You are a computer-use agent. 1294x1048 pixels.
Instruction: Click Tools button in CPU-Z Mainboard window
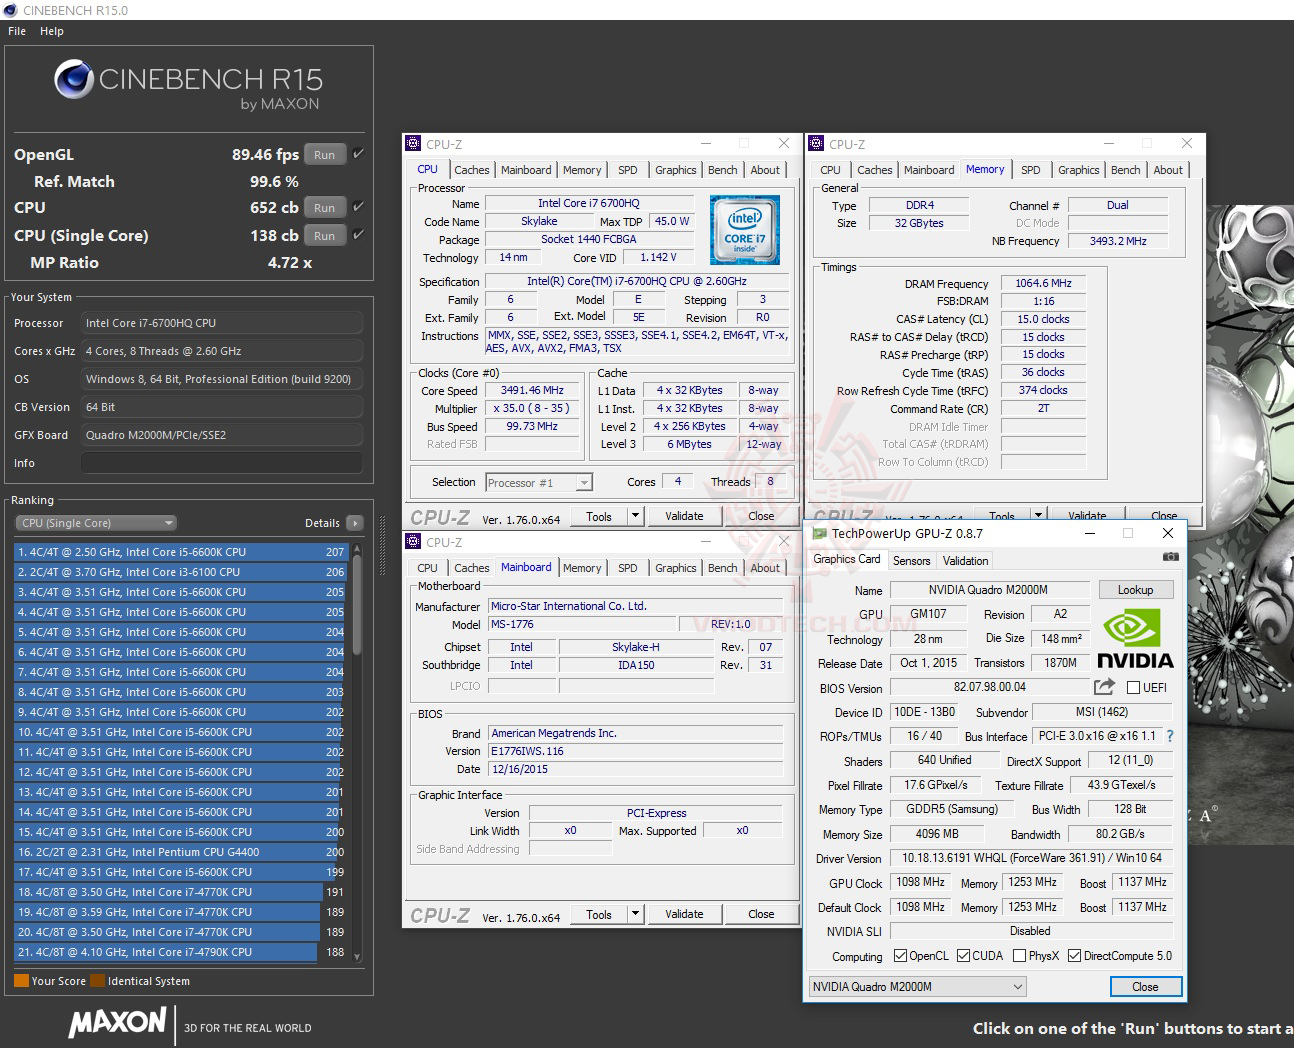[x=599, y=914]
